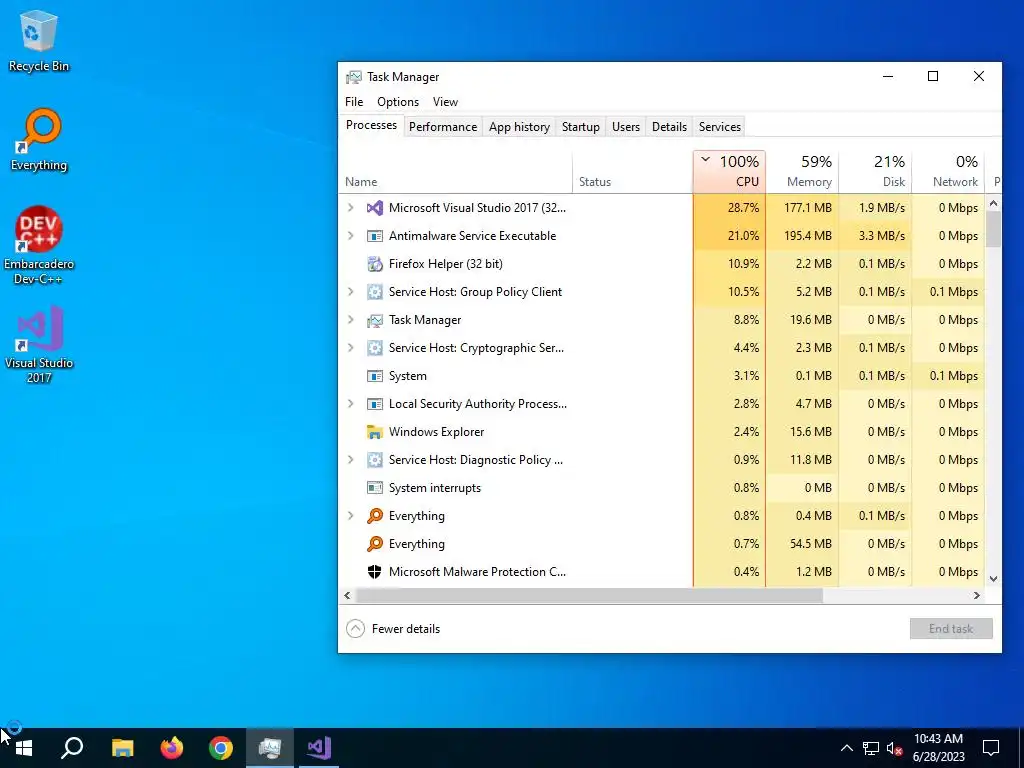Click the vertical scrollbar up arrow
This screenshot has height=768, width=1024.
click(x=993, y=204)
